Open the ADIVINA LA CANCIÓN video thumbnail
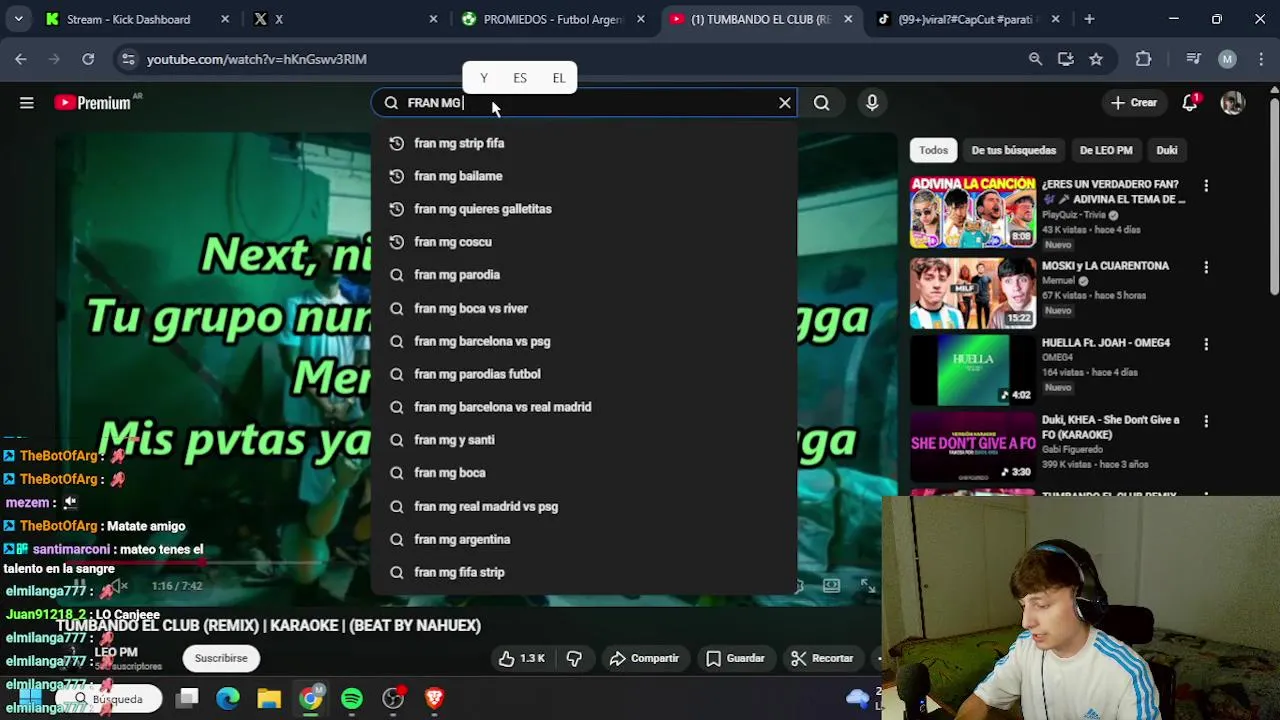Image resolution: width=1280 pixels, height=720 pixels. click(x=973, y=212)
